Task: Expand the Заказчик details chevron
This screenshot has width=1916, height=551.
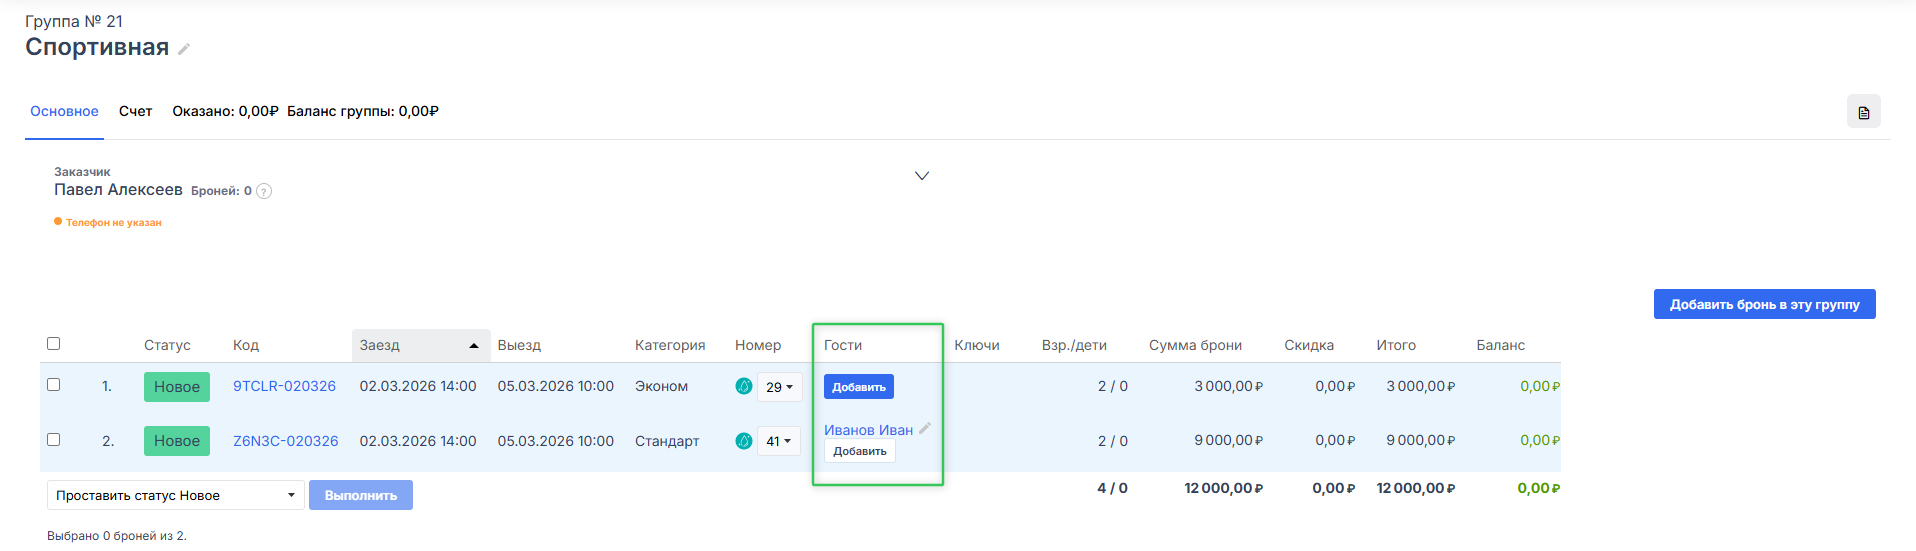Action: pyautogui.click(x=922, y=176)
